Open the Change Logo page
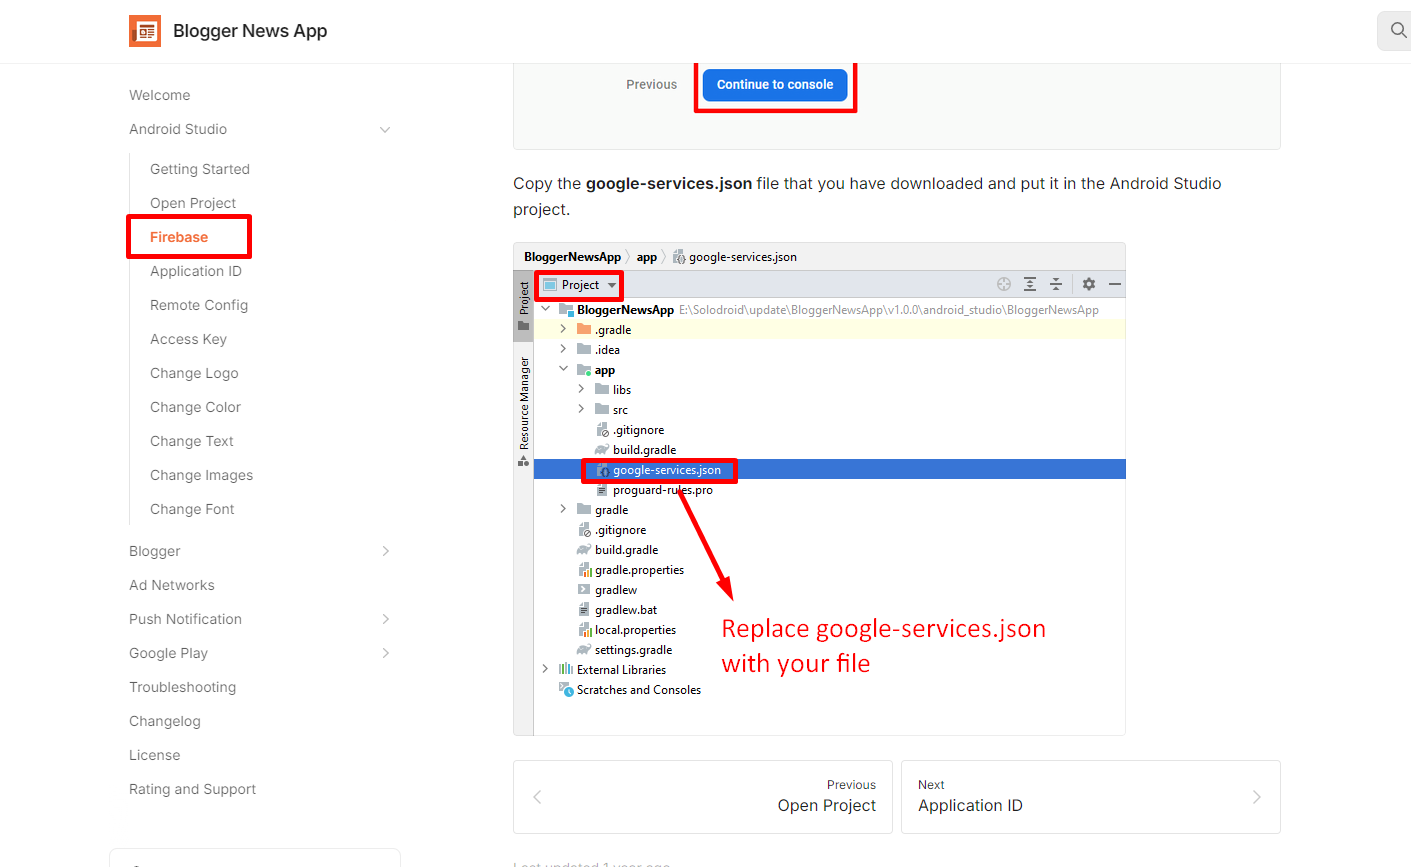The width and height of the screenshot is (1411, 867). point(194,373)
